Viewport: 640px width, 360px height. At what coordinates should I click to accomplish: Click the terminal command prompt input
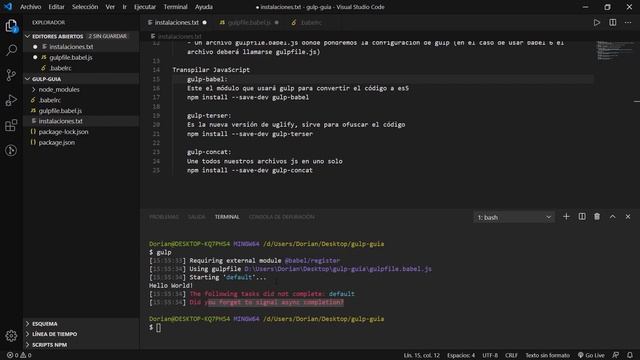point(159,327)
